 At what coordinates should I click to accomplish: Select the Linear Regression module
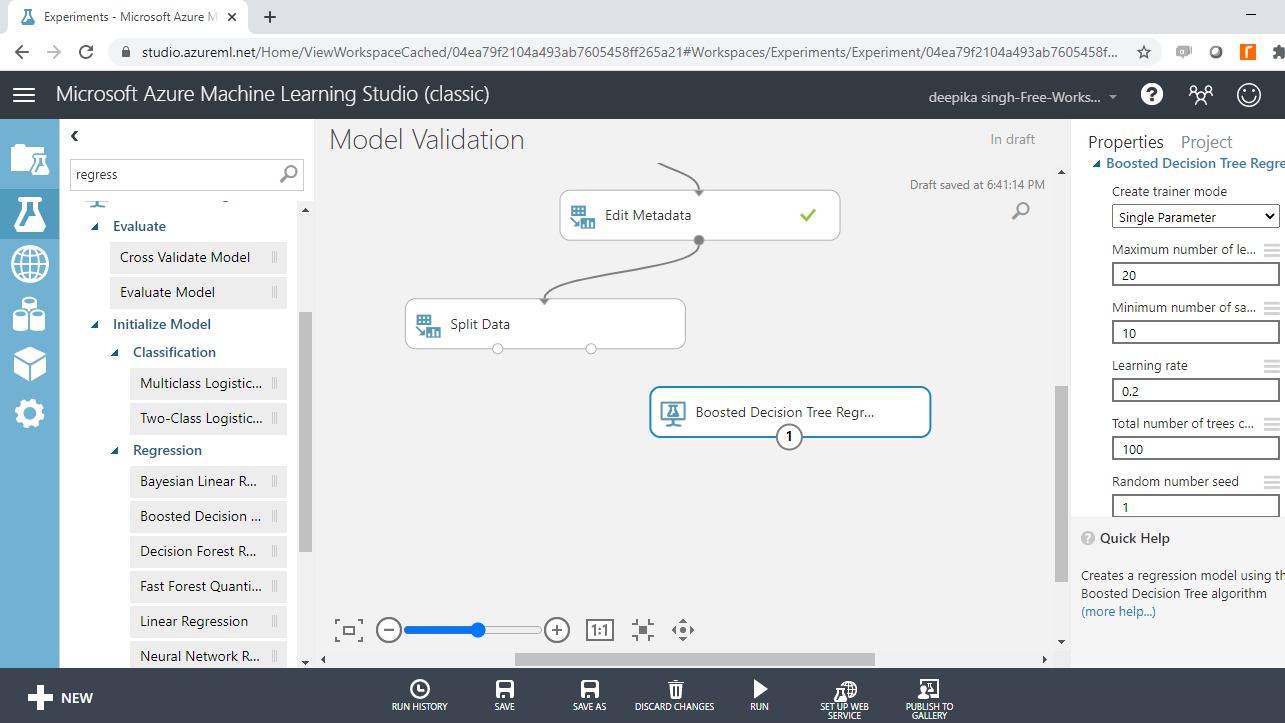coord(208,622)
